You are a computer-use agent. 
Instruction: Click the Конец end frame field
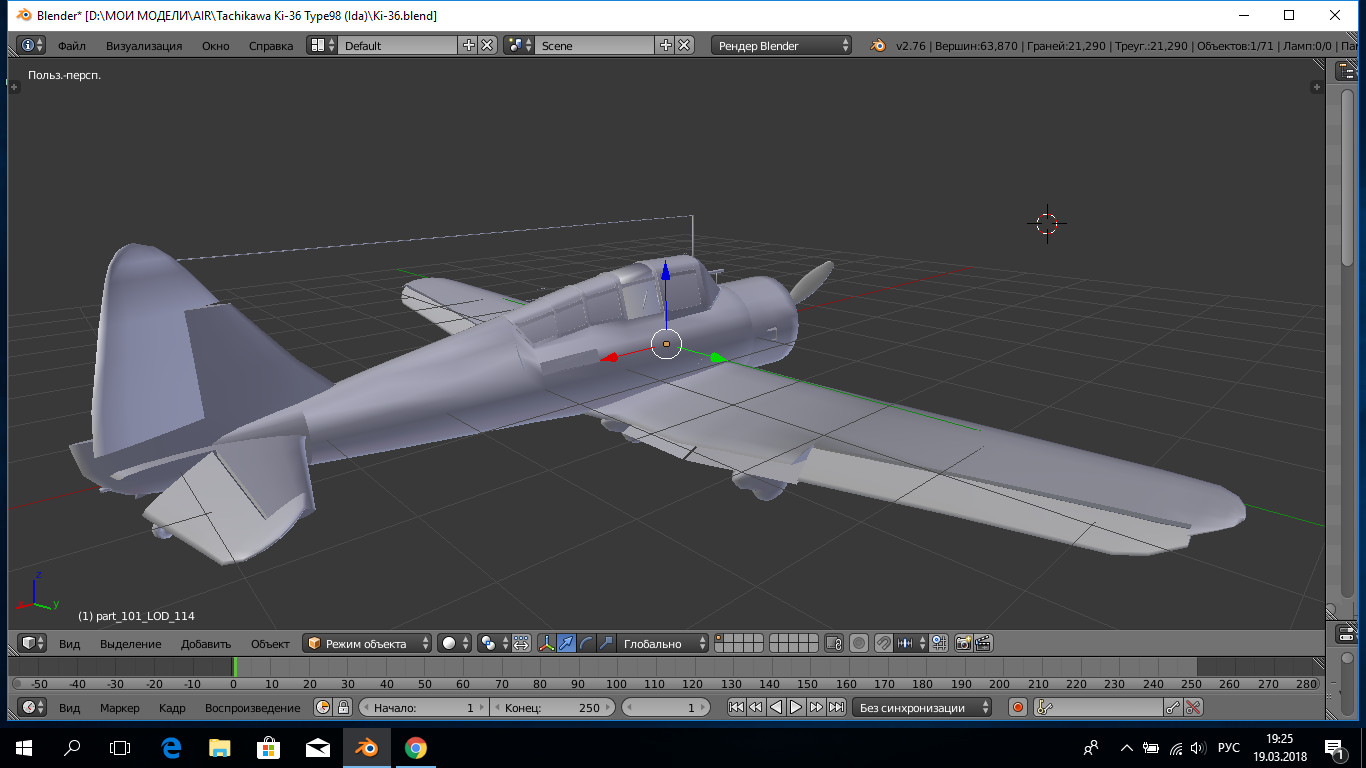tap(552, 708)
